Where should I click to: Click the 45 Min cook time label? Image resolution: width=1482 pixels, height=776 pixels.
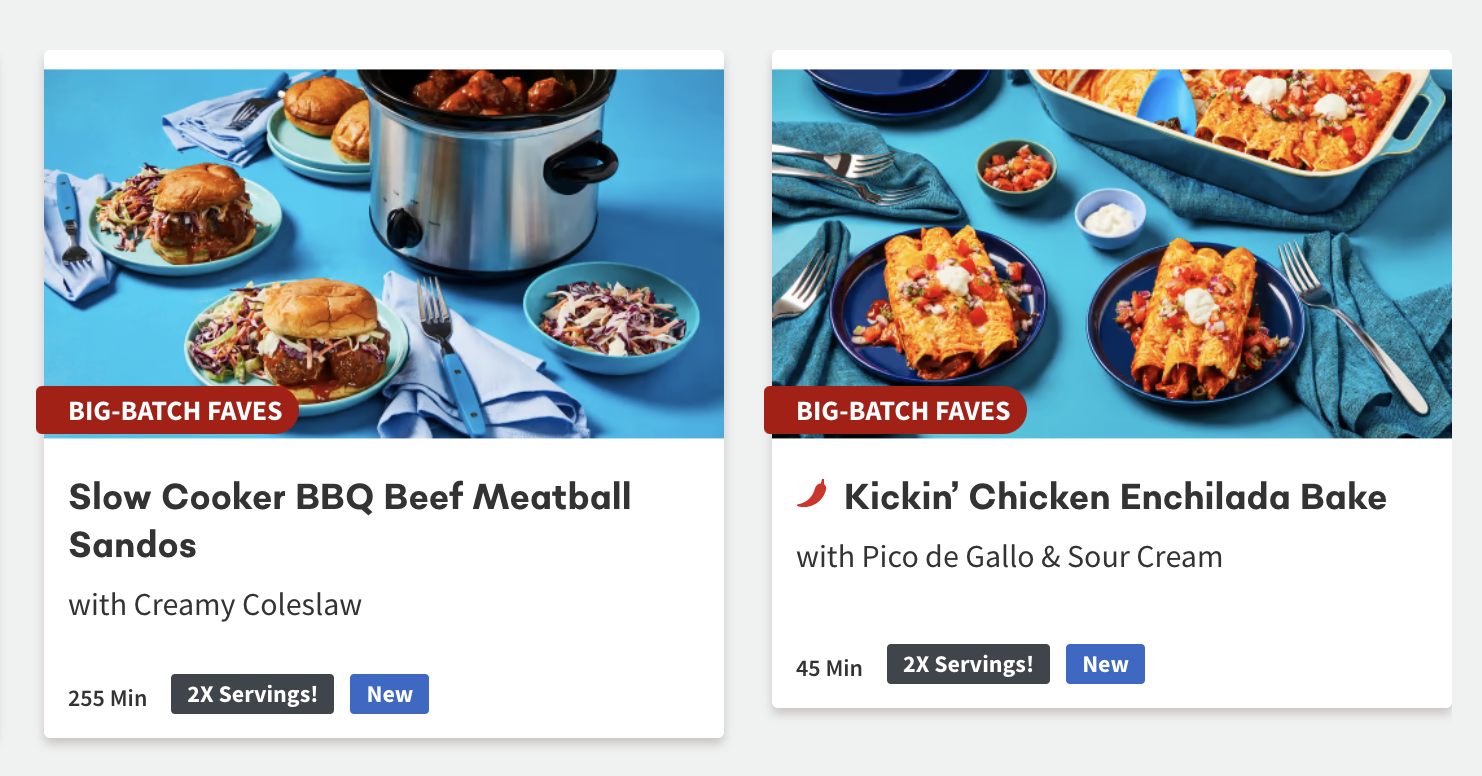coord(829,668)
